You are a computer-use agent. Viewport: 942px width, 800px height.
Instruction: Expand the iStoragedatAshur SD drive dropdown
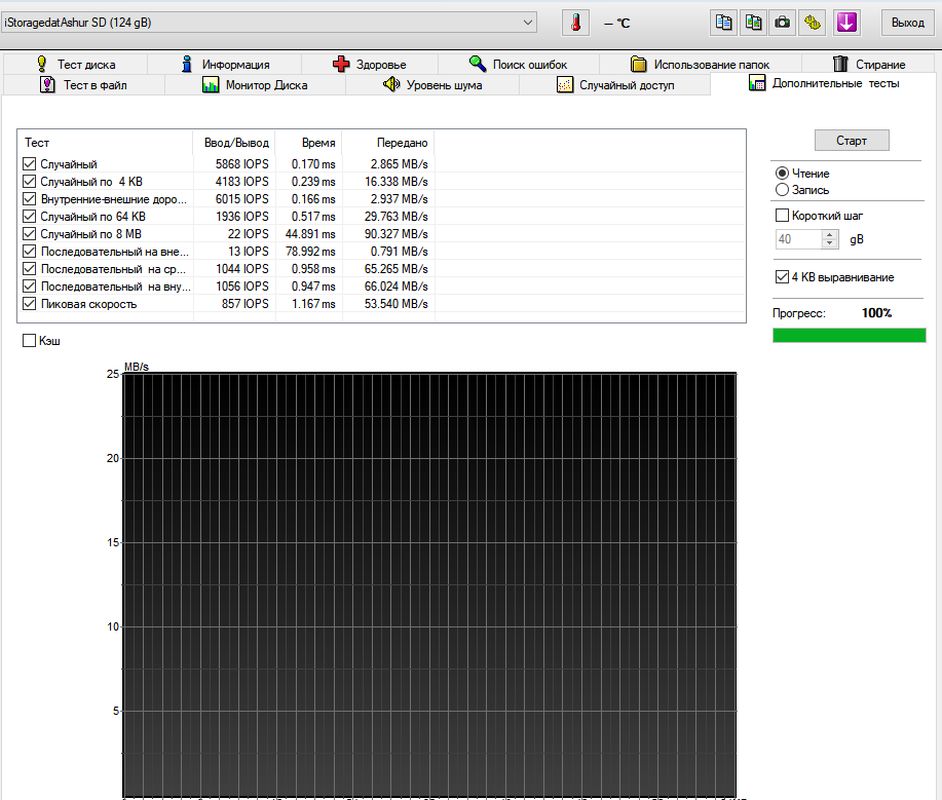tap(528, 22)
